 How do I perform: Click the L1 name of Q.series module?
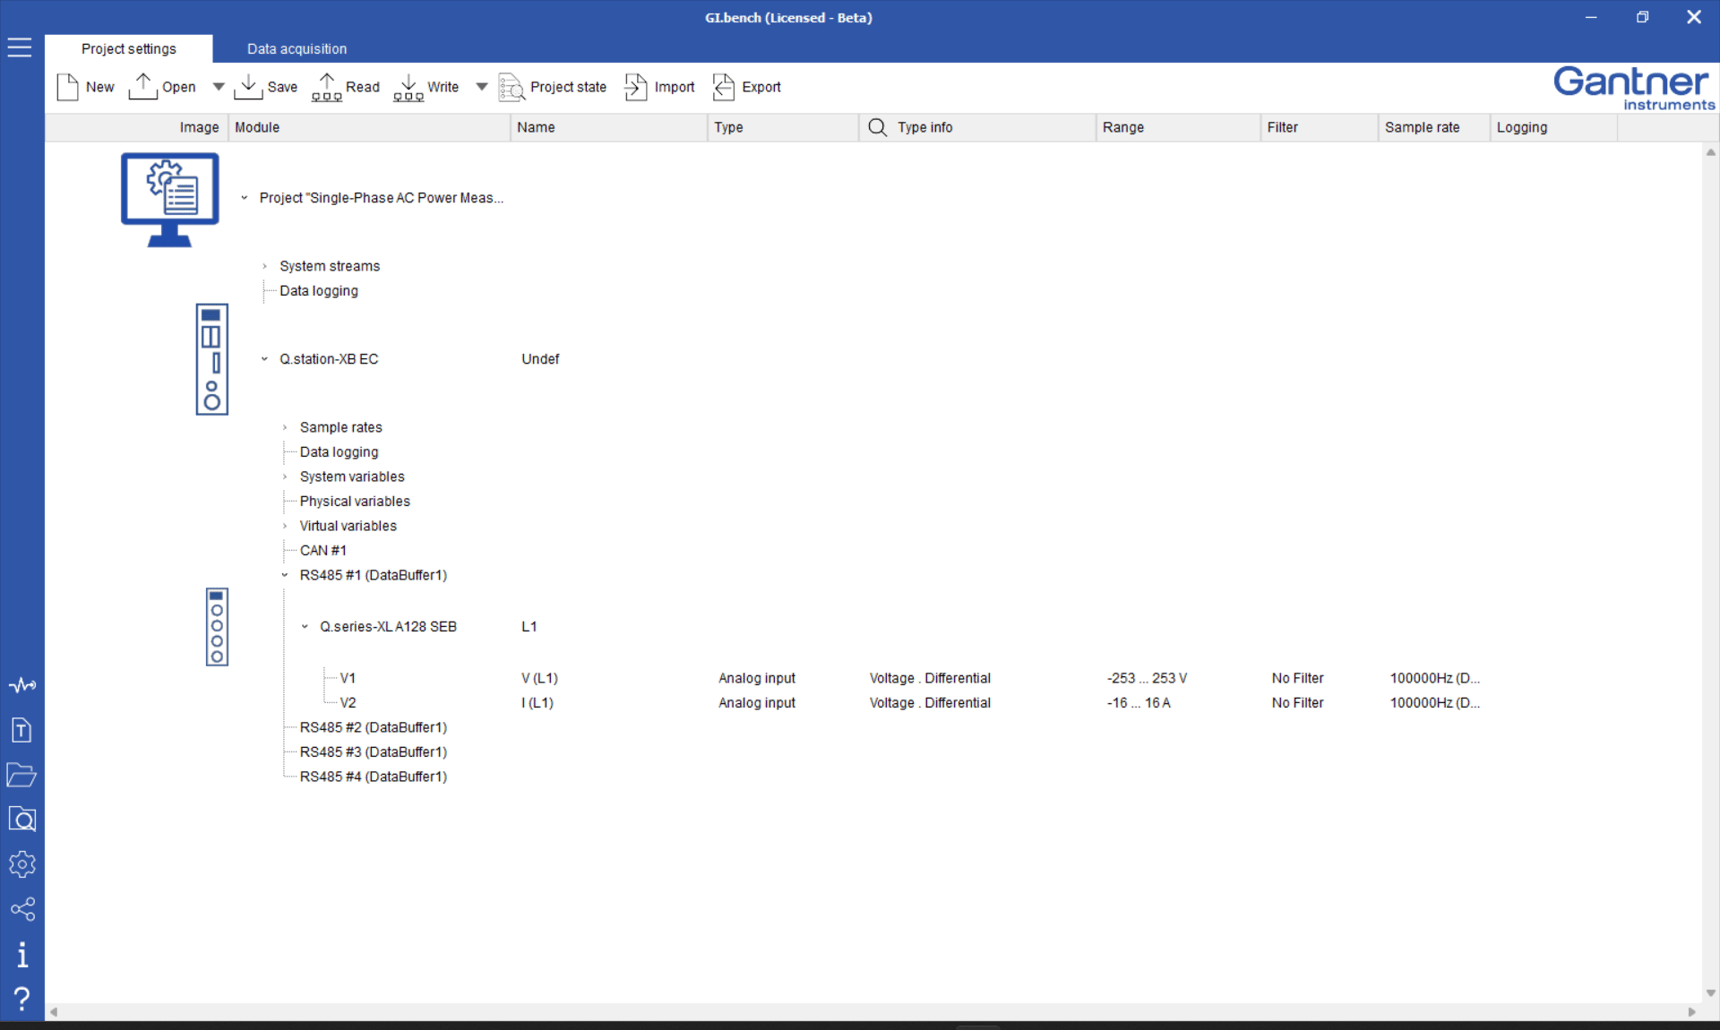coord(529,627)
